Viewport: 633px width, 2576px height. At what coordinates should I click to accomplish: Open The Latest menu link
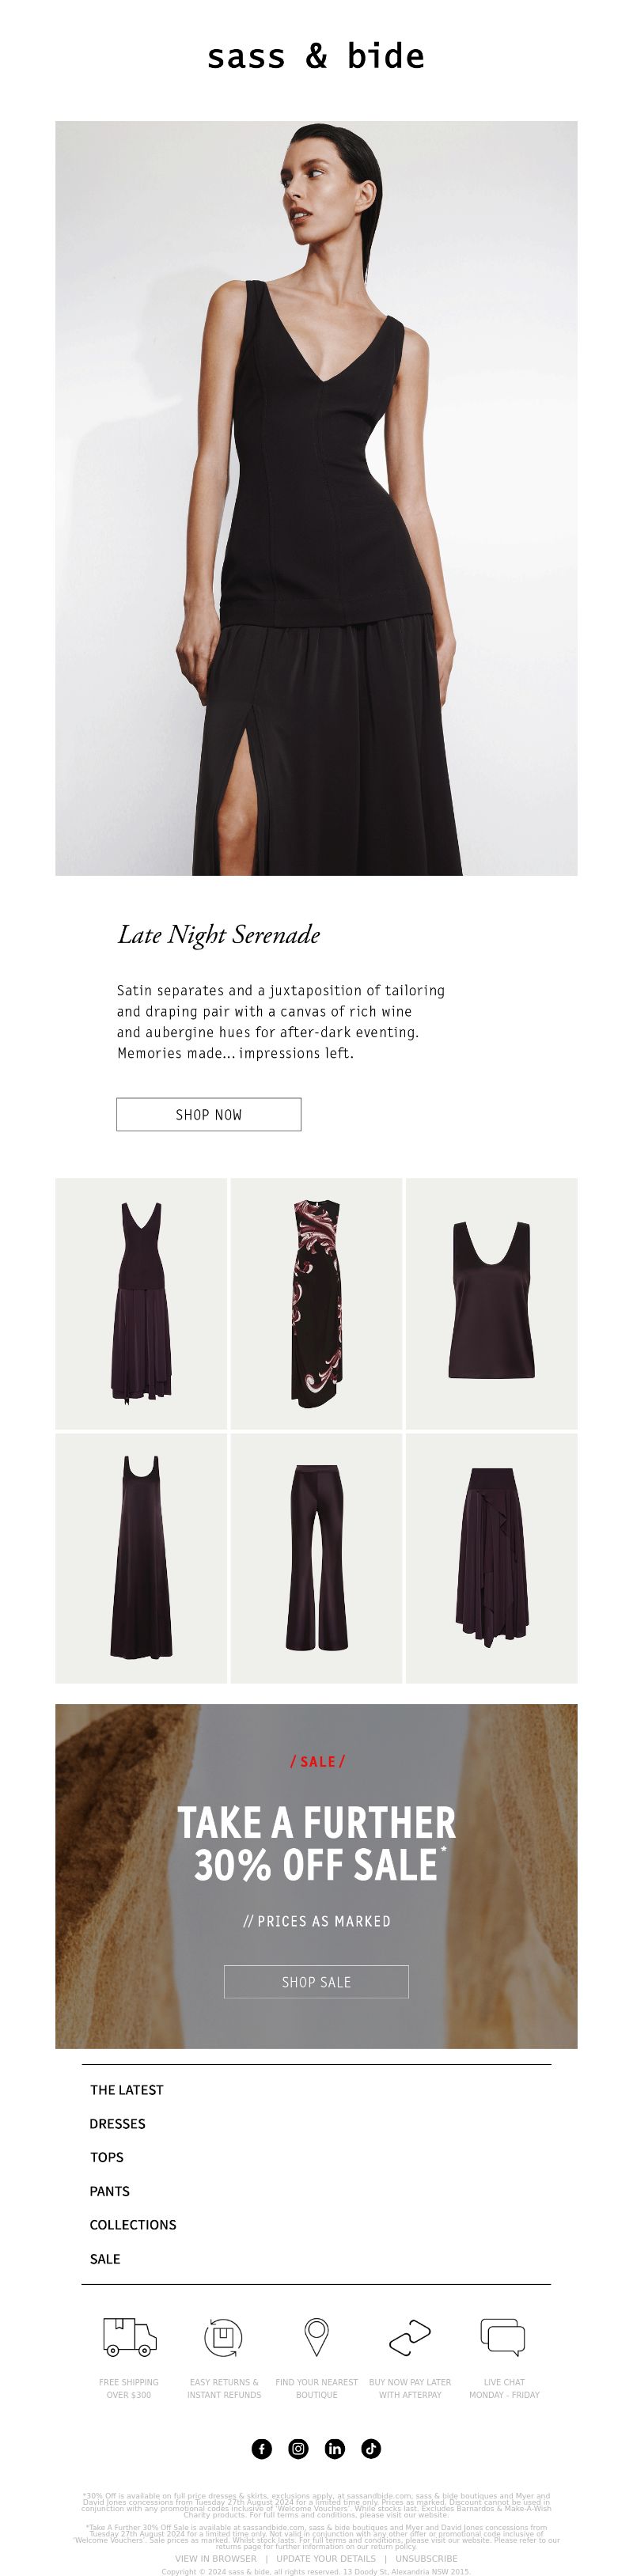pos(127,2089)
